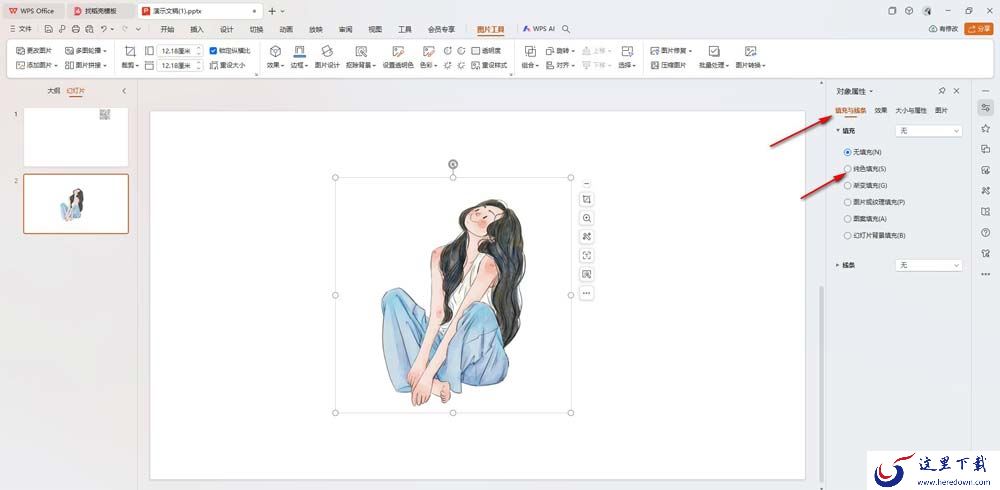Screen dimensions: 1000x490
Task: Switch to 大小与属性 tab in pane
Action: (x=911, y=110)
